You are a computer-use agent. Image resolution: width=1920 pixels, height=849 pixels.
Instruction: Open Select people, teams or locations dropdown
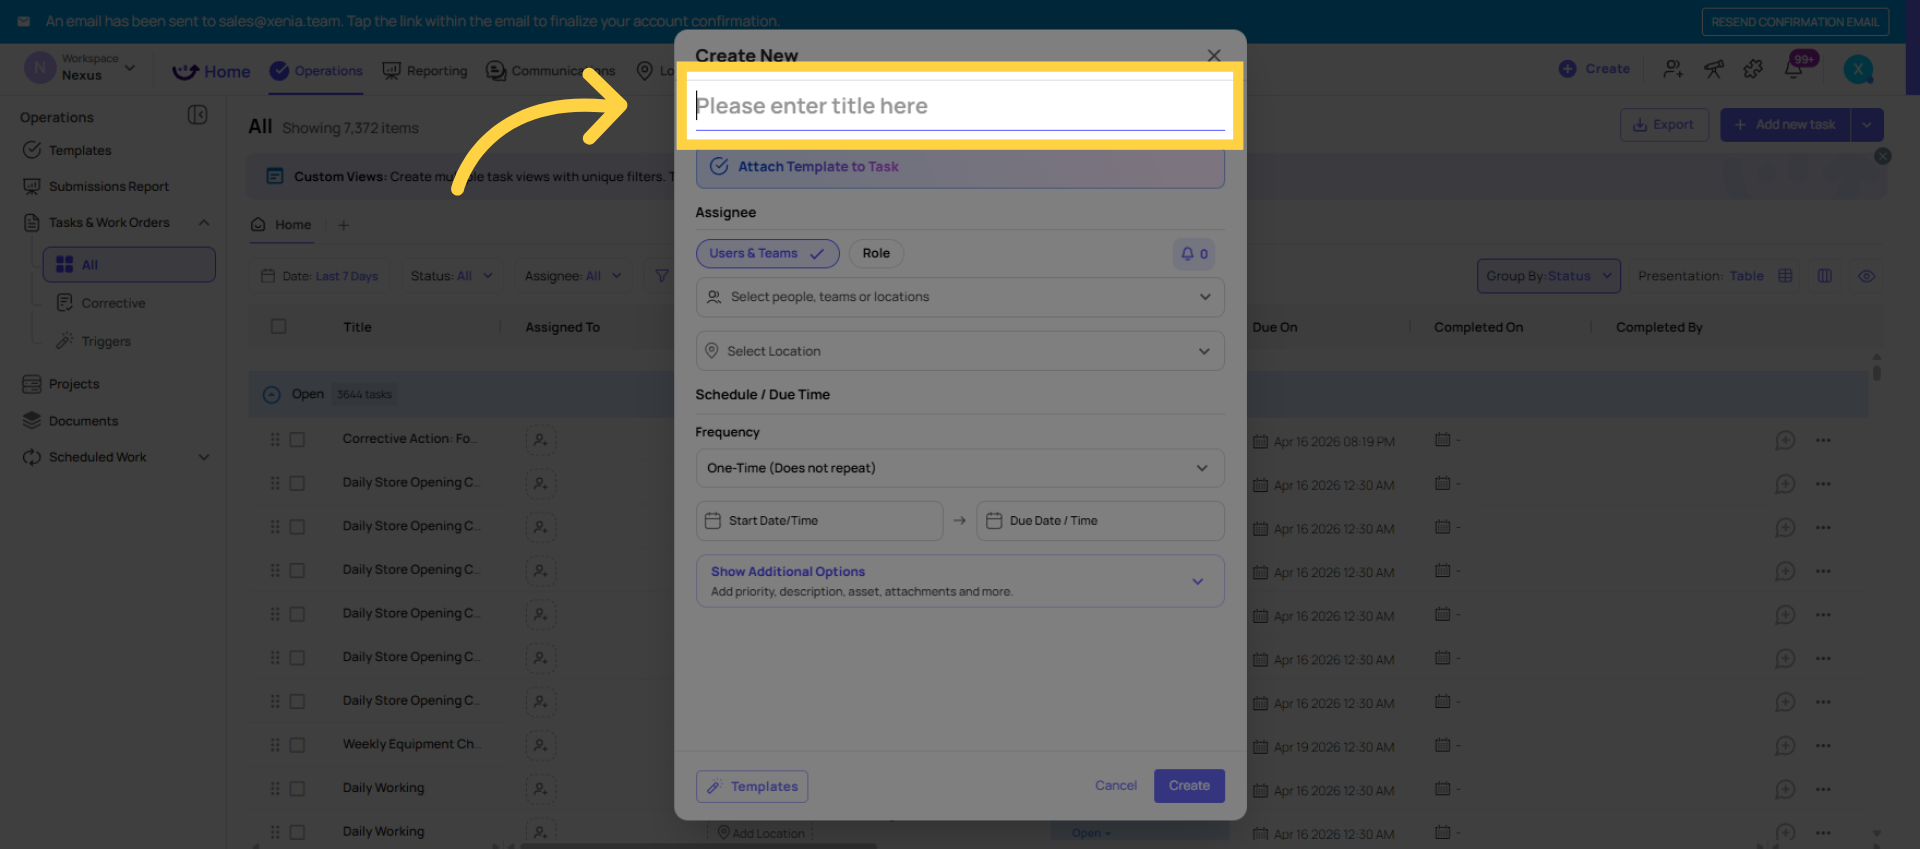click(x=960, y=297)
